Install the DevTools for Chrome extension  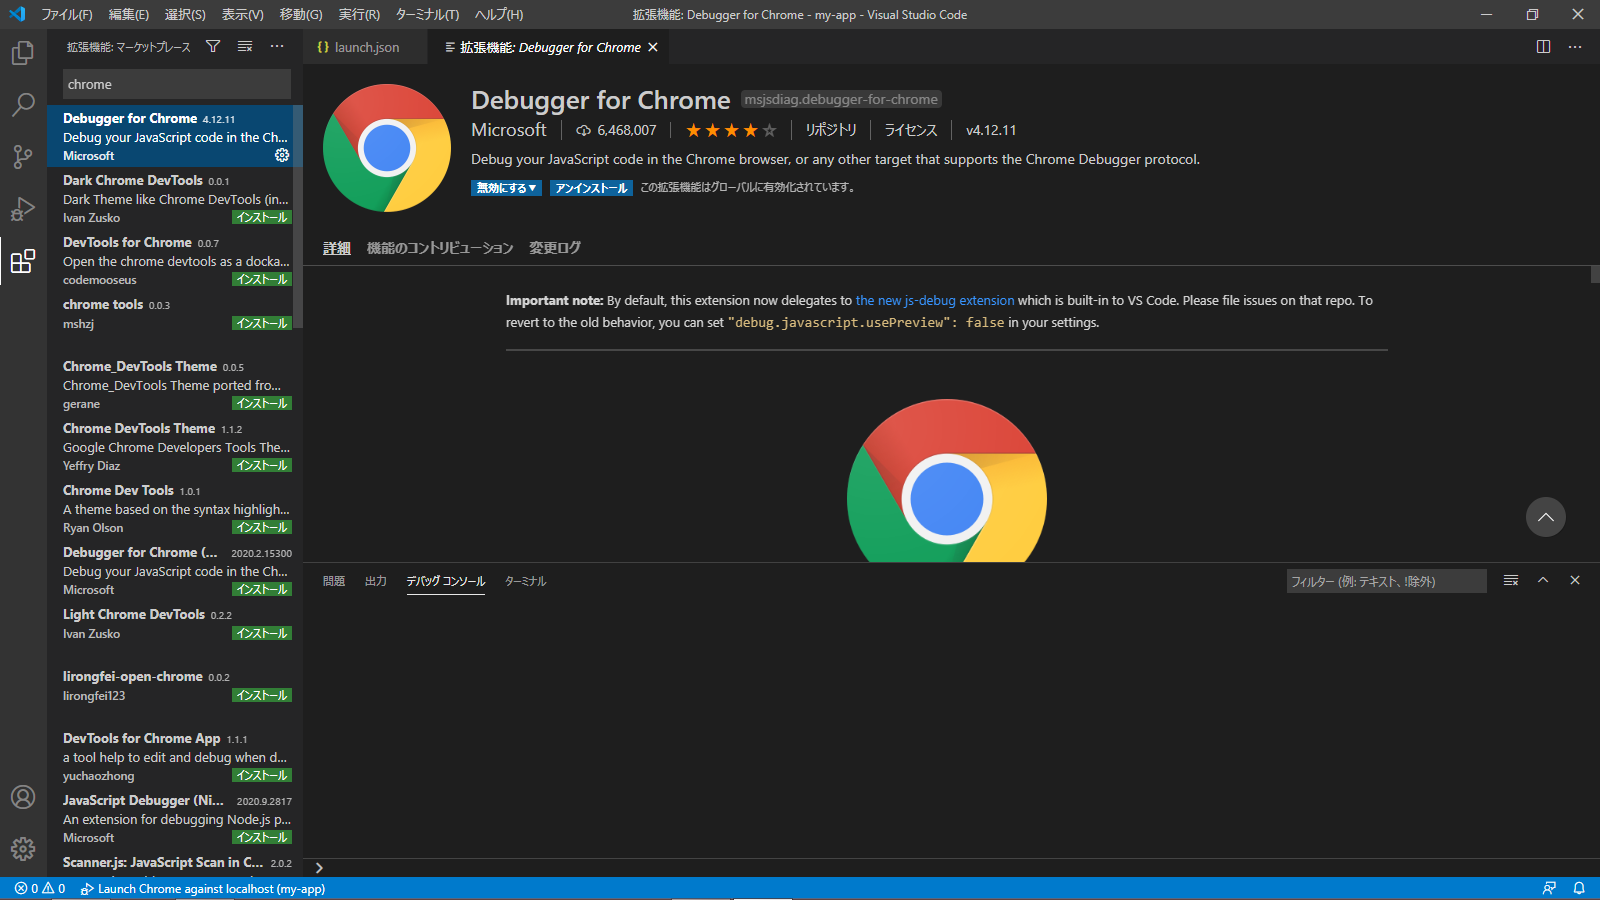pos(262,279)
